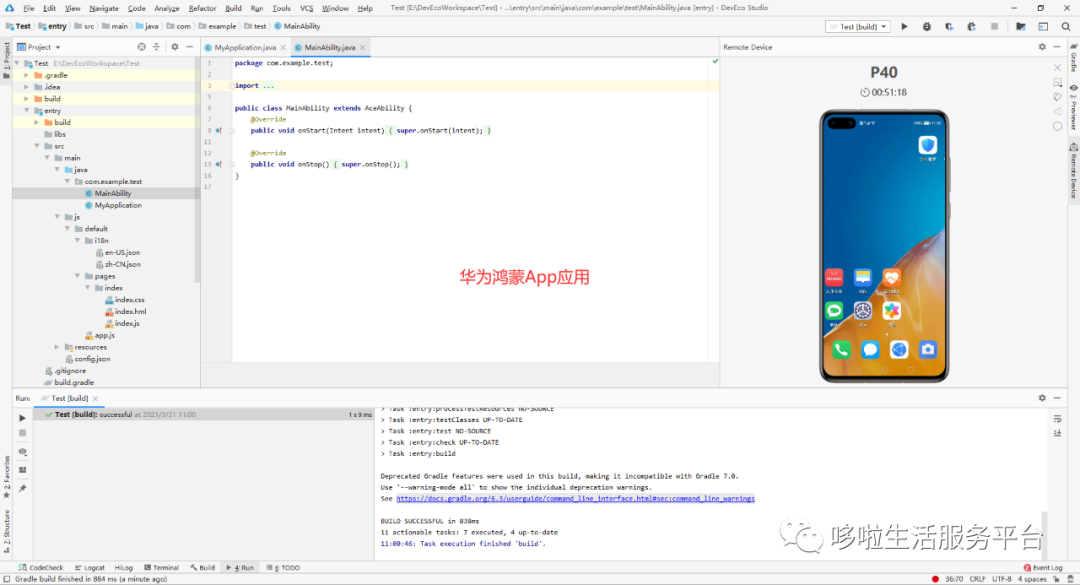This screenshot has width=1080, height=585.
Task: Select index.hml file in tree
Action: (130, 311)
